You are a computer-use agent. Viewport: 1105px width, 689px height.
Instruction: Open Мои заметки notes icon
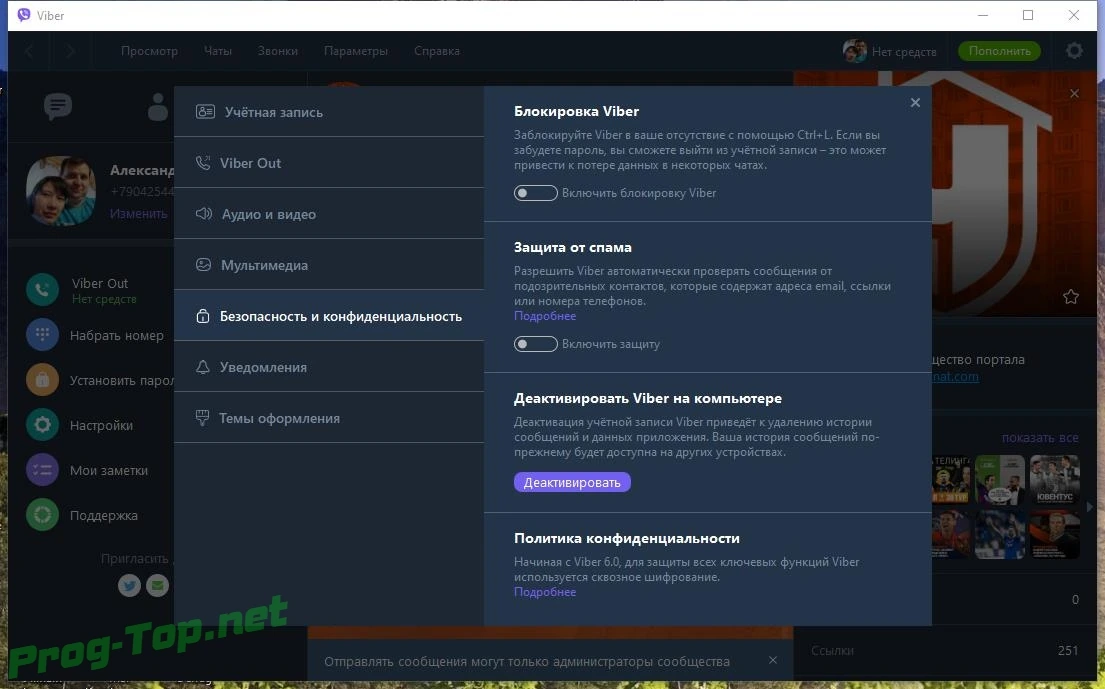tap(42, 470)
